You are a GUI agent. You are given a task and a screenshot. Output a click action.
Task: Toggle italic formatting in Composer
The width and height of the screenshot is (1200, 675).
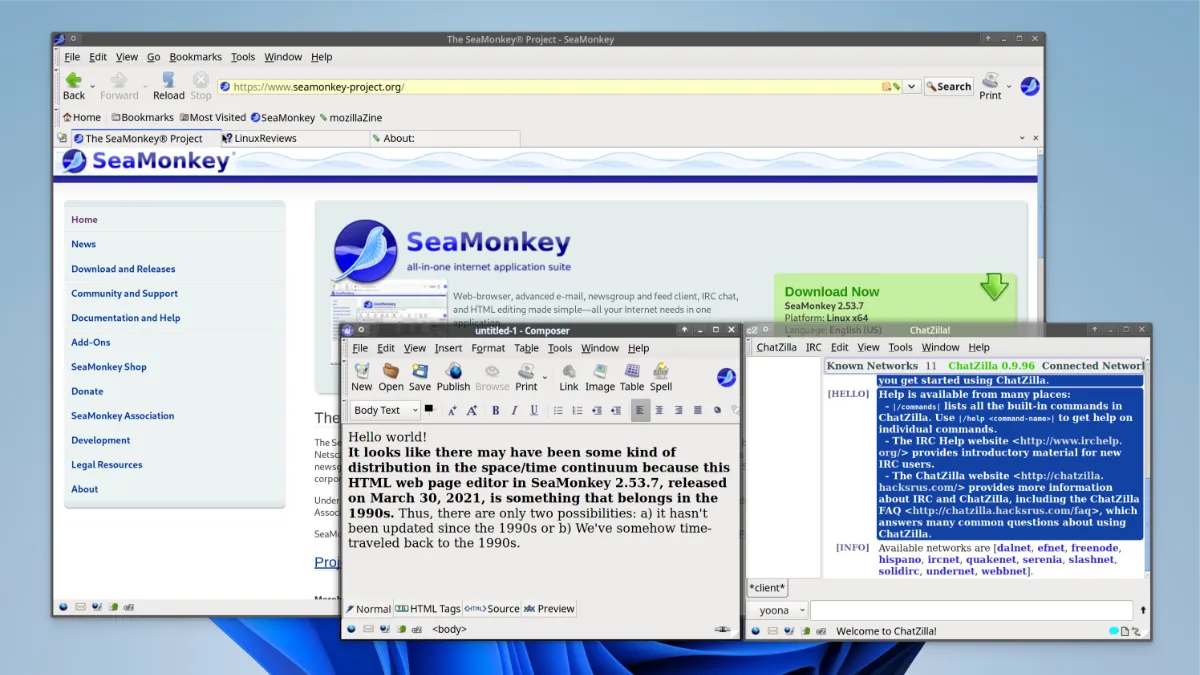[515, 410]
